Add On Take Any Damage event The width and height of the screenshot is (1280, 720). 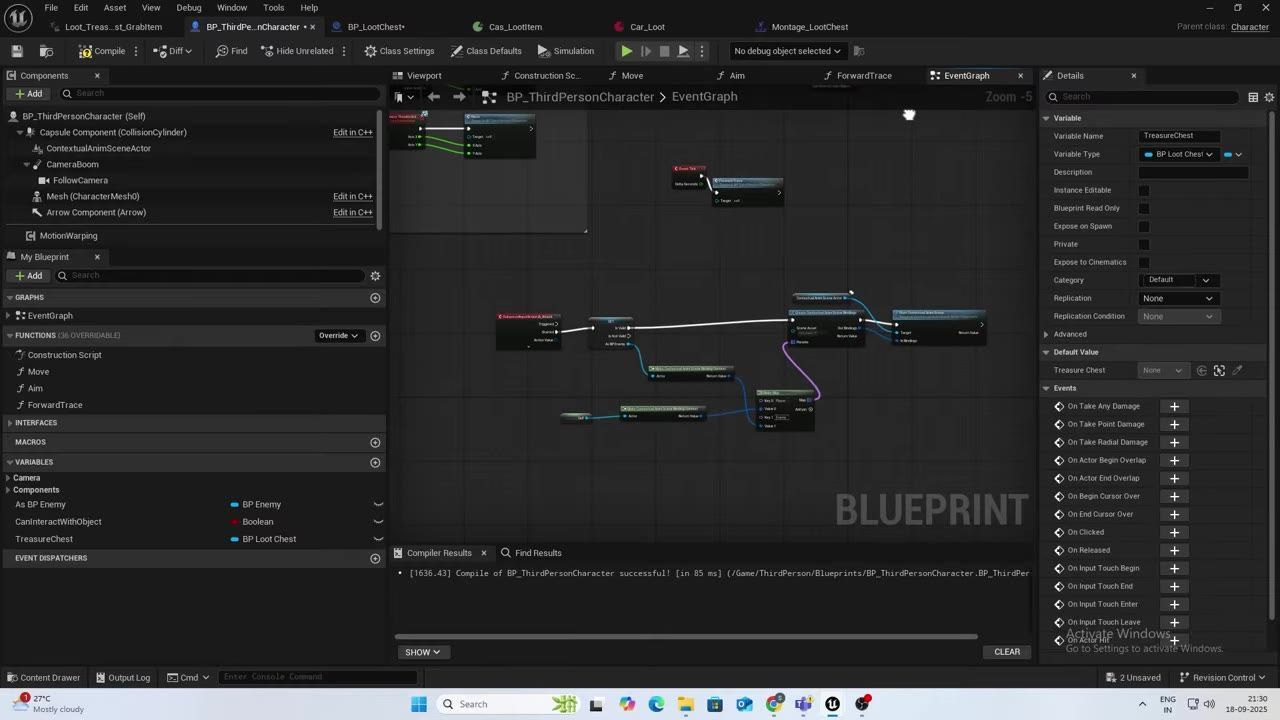pyautogui.click(x=1174, y=406)
